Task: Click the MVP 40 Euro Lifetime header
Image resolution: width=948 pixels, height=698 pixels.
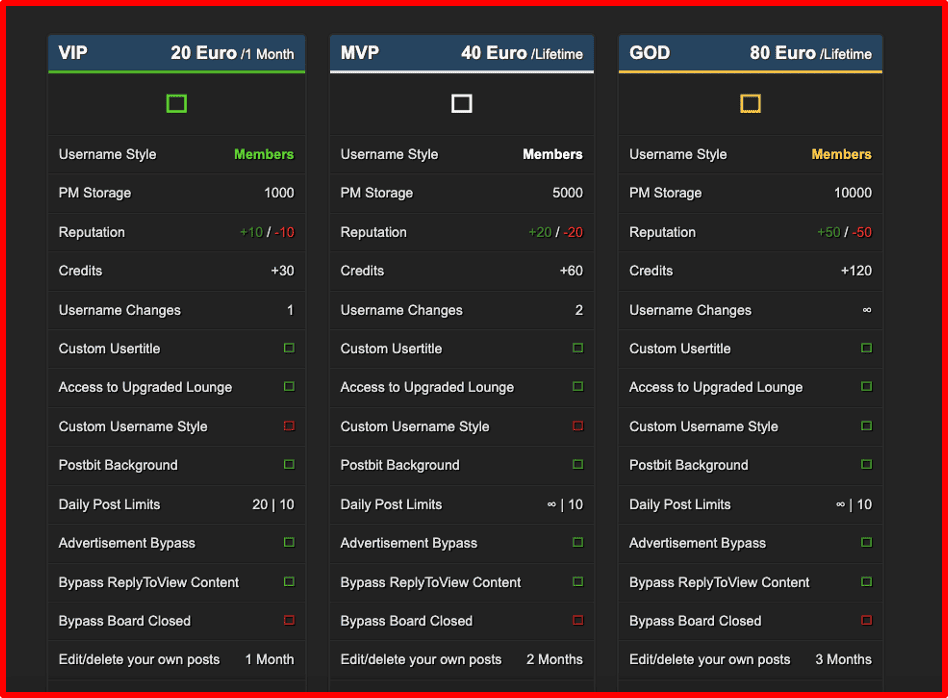Action: 461,53
